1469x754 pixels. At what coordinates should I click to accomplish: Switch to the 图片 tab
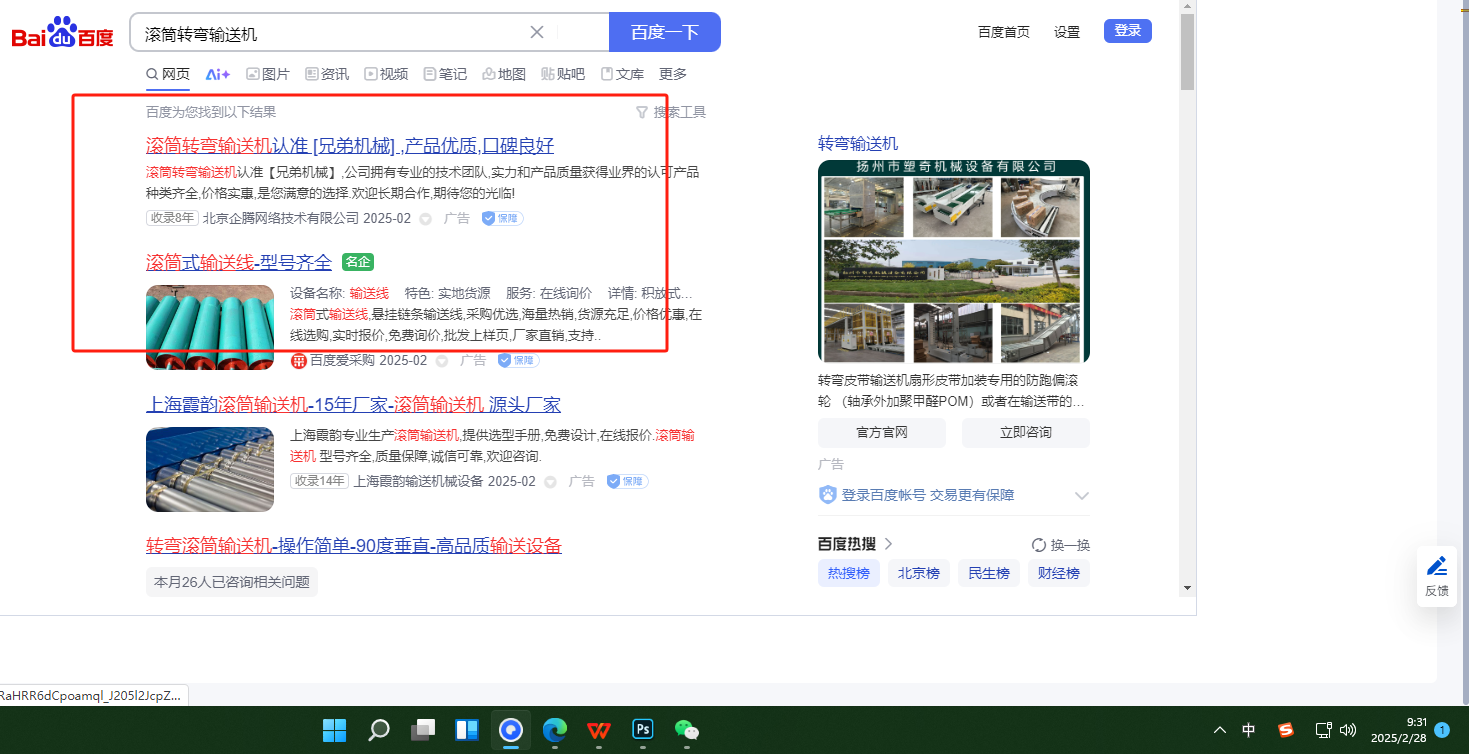268,74
